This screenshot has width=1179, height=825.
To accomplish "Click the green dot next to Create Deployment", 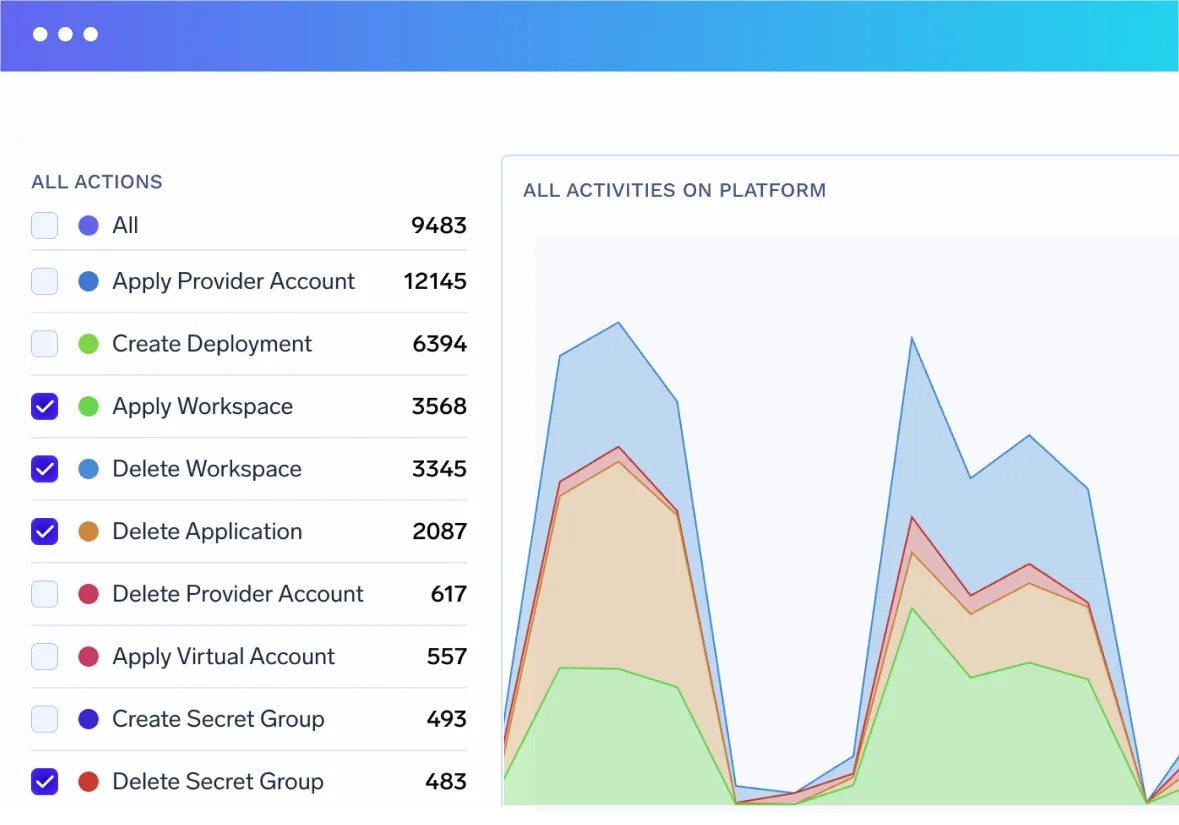I will pos(89,344).
